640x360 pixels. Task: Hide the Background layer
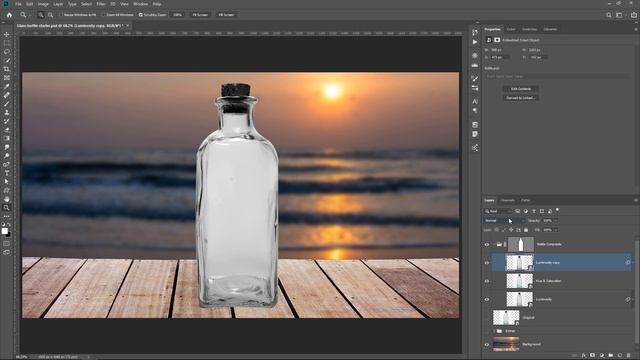click(x=487, y=344)
